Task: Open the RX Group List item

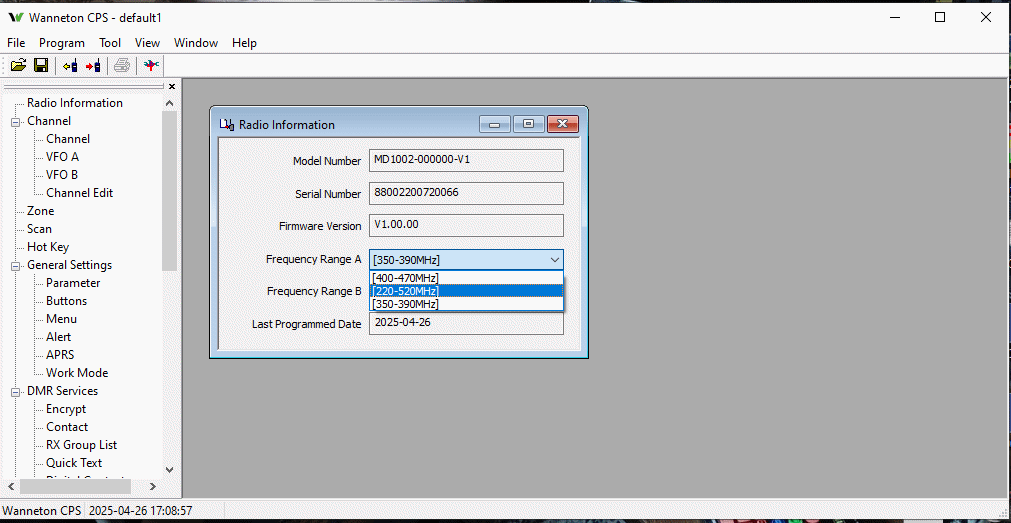Action: 81,446
